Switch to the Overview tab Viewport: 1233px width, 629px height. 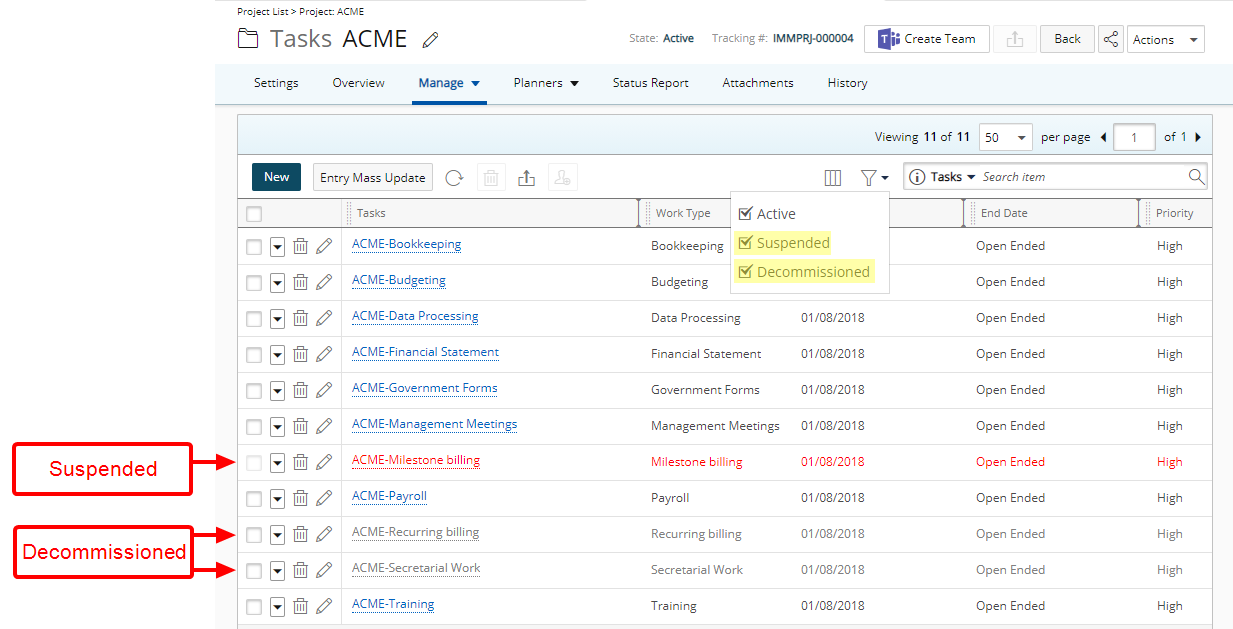[x=359, y=83]
